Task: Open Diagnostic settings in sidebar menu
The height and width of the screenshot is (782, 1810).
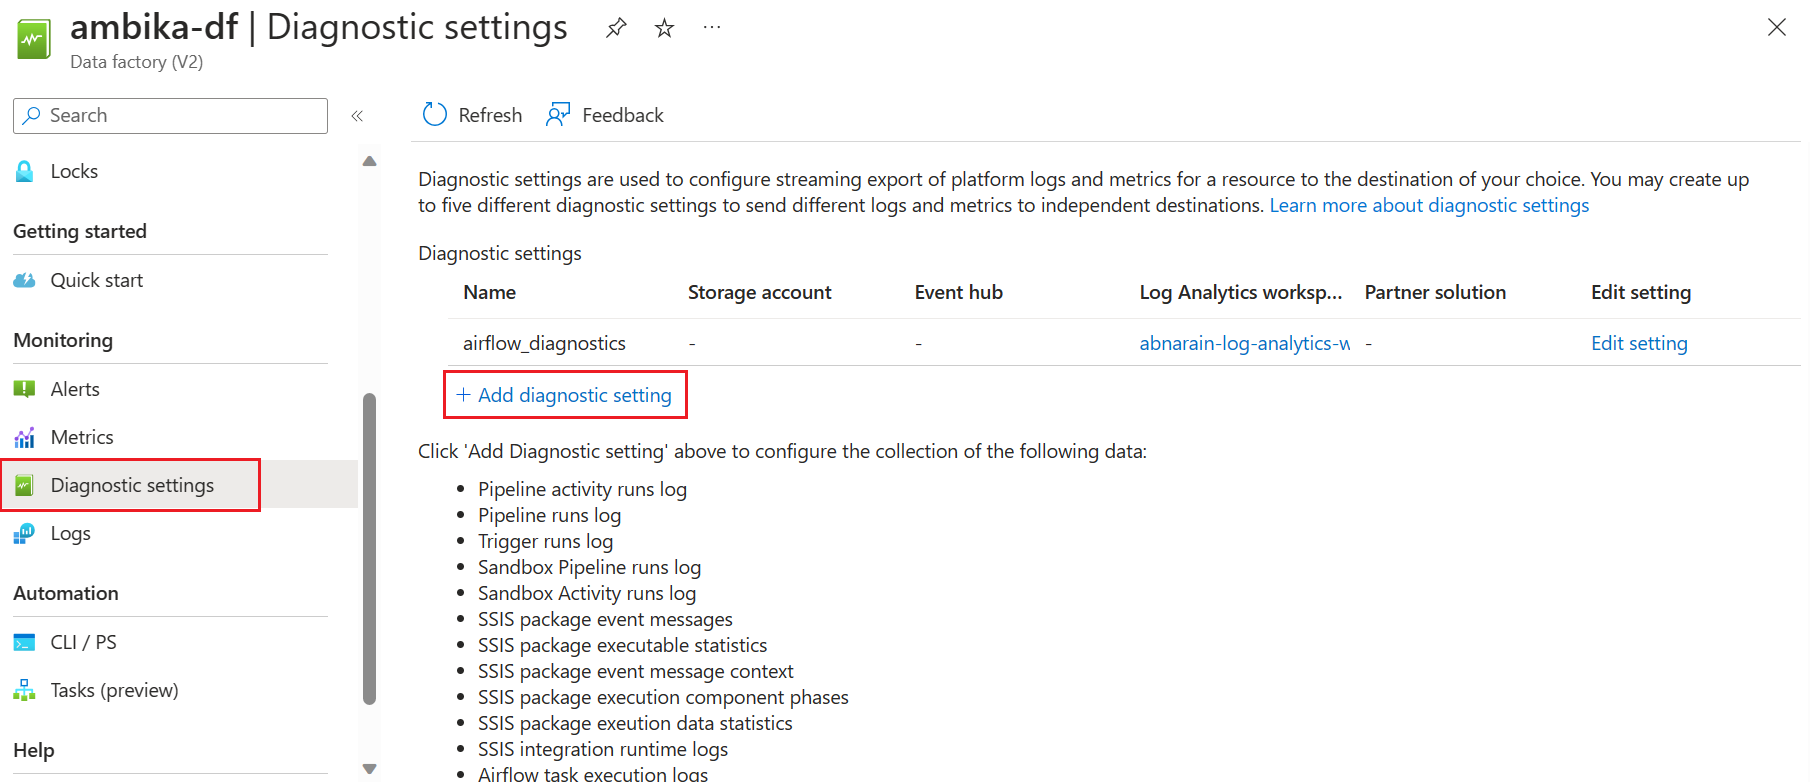Action: 132,486
